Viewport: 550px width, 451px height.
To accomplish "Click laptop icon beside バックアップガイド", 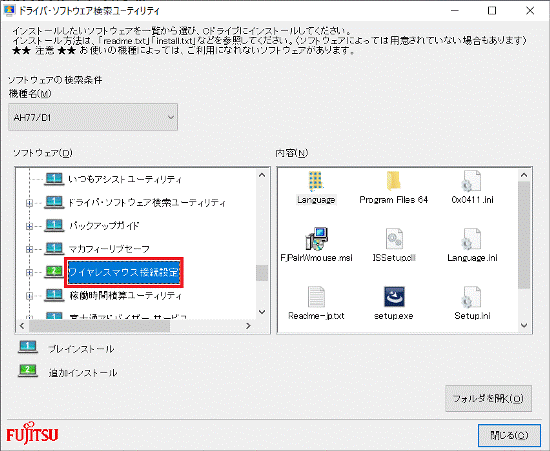I will (x=54, y=226).
